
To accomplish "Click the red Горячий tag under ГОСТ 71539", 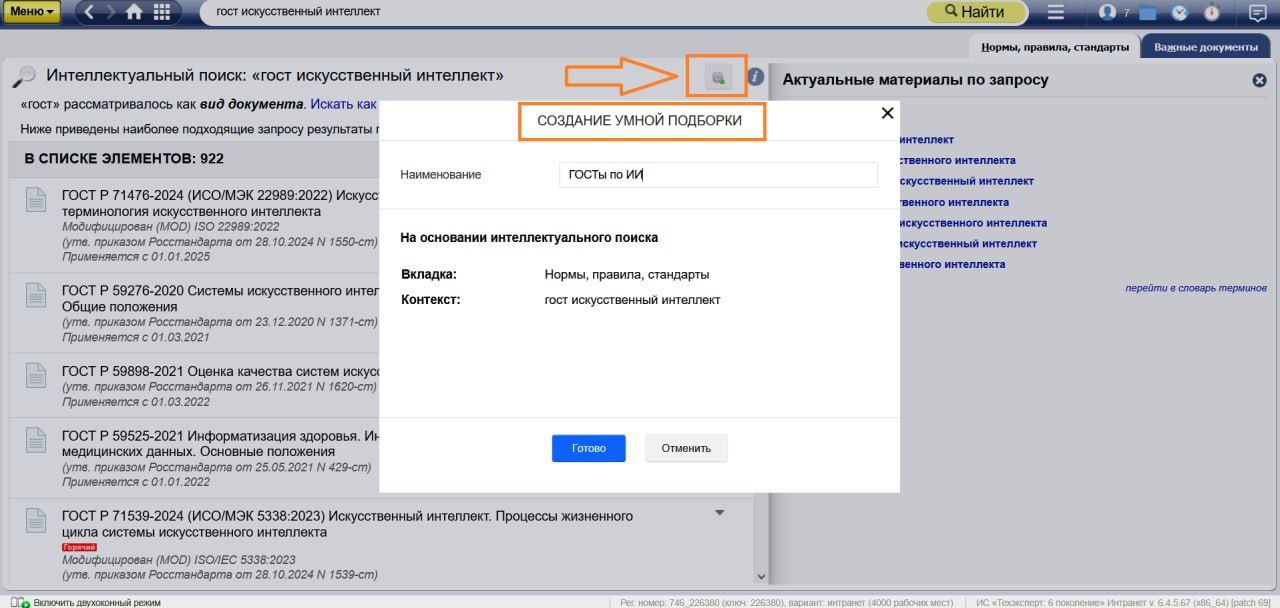I will [80, 547].
